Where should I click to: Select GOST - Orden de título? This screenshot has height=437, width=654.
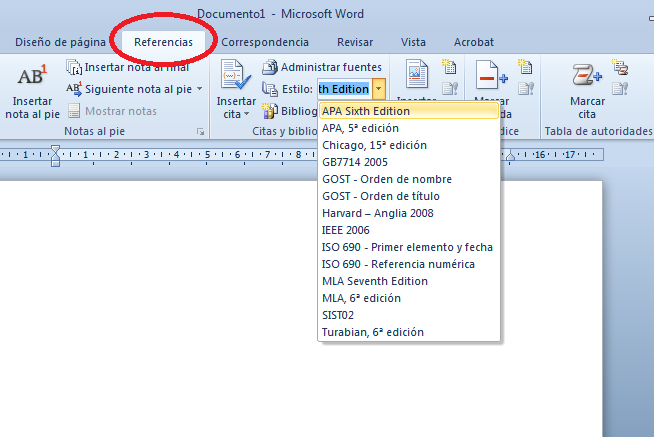click(409, 196)
